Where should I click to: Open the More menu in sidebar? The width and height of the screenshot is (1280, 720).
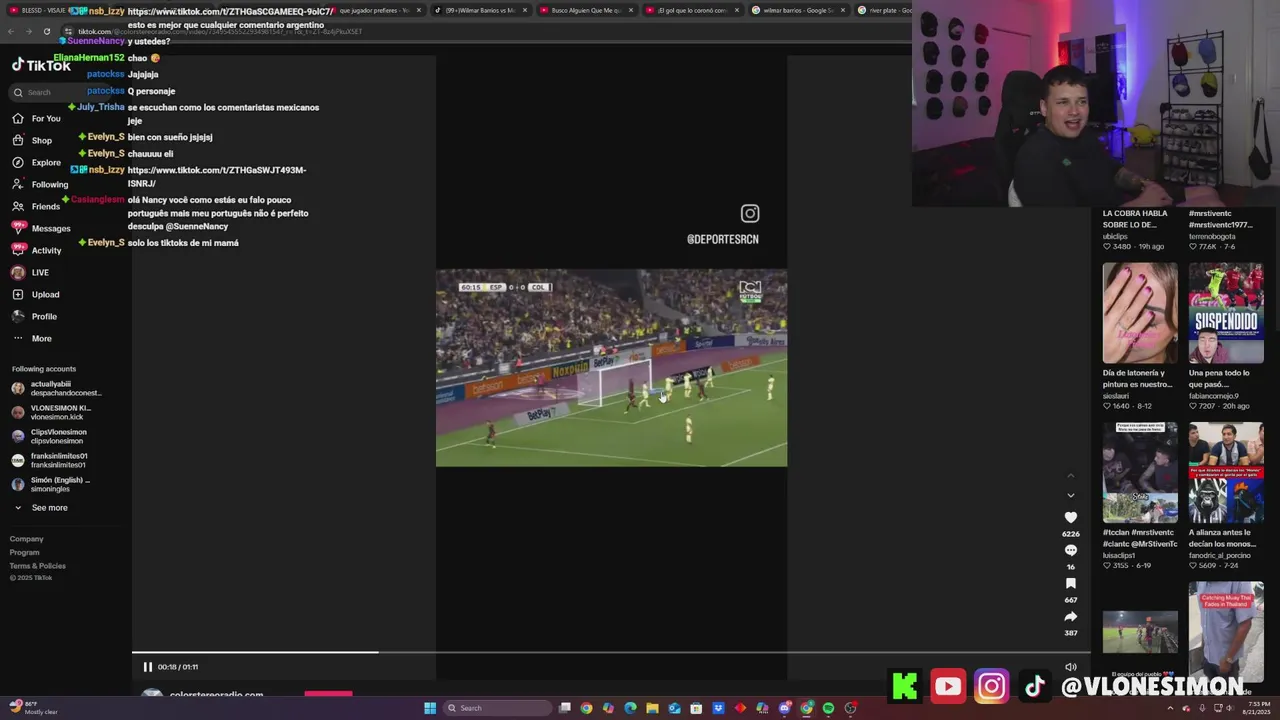32,338
